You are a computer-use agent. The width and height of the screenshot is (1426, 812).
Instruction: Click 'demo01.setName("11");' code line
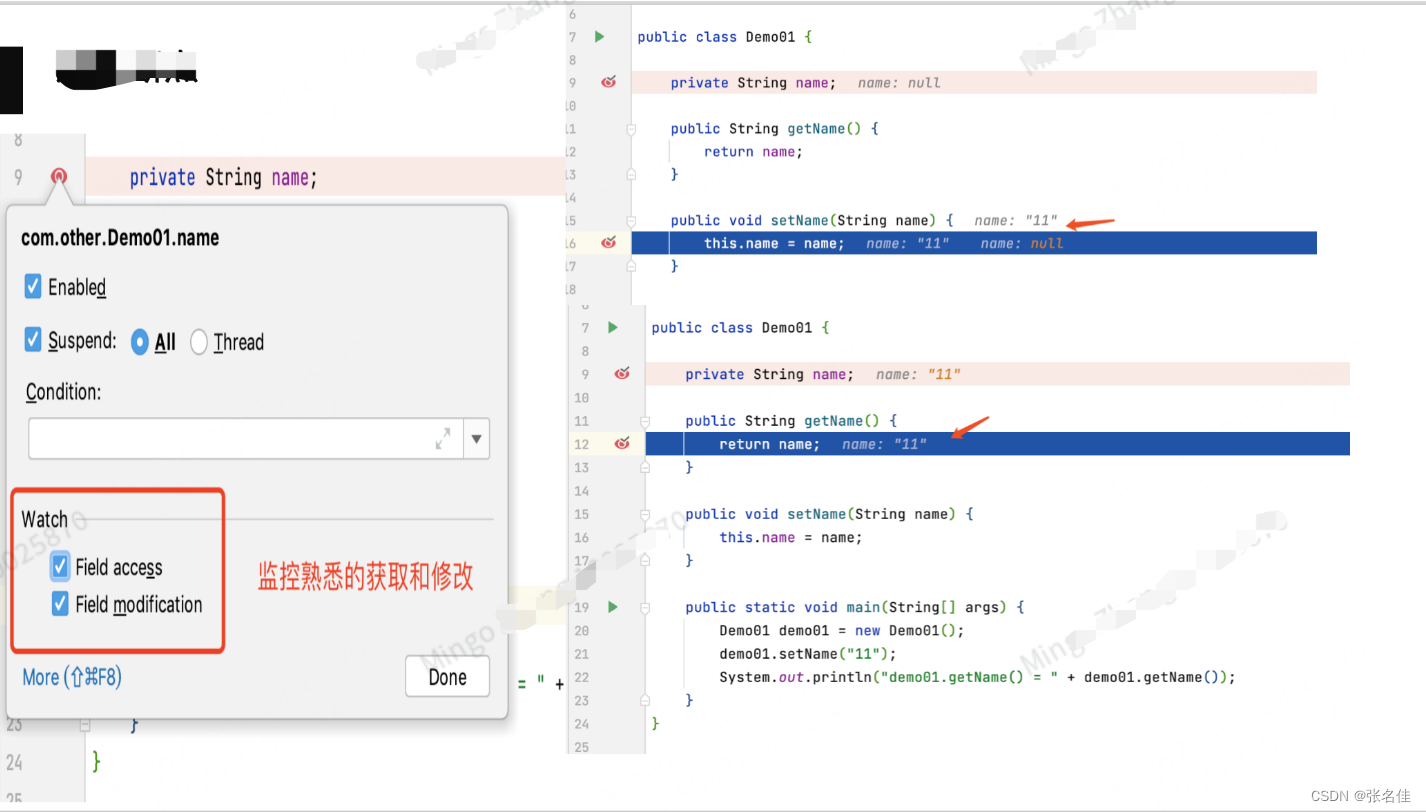pyautogui.click(x=808, y=654)
